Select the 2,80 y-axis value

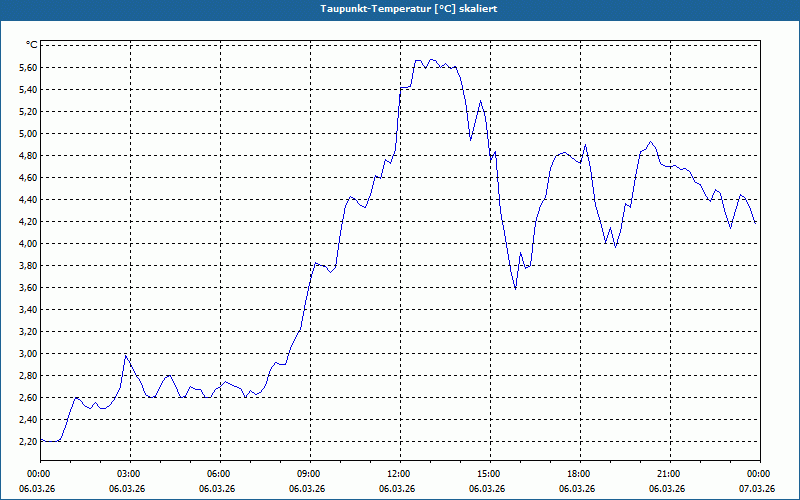(28, 376)
